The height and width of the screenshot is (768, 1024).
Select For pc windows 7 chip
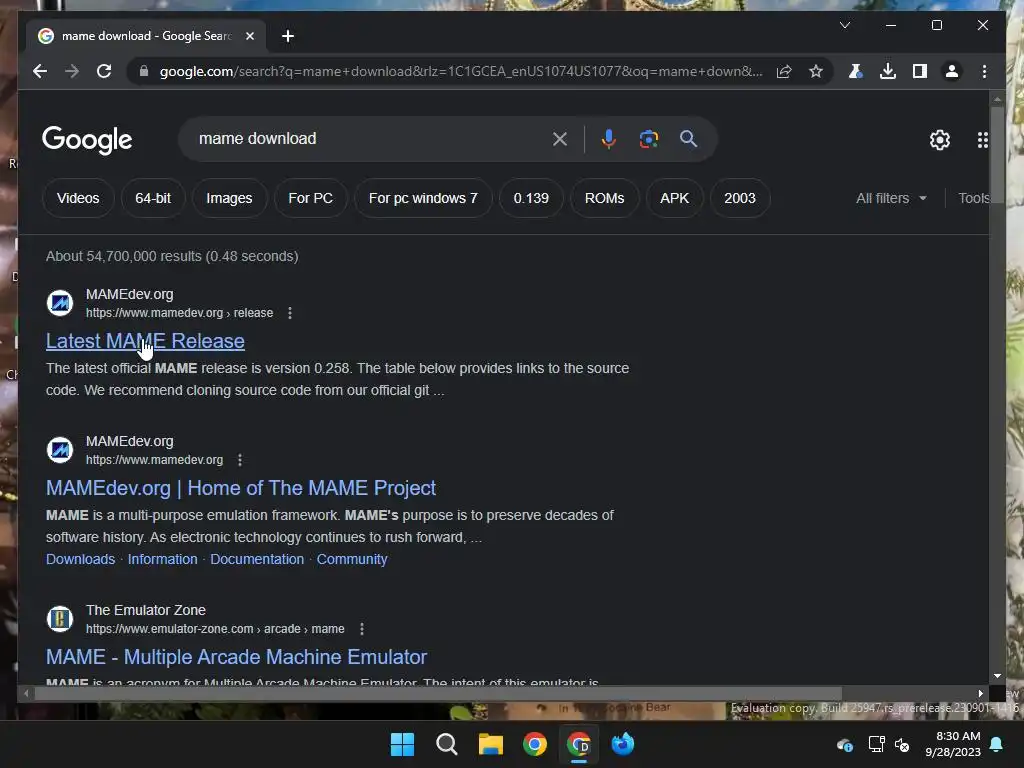pos(423,198)
